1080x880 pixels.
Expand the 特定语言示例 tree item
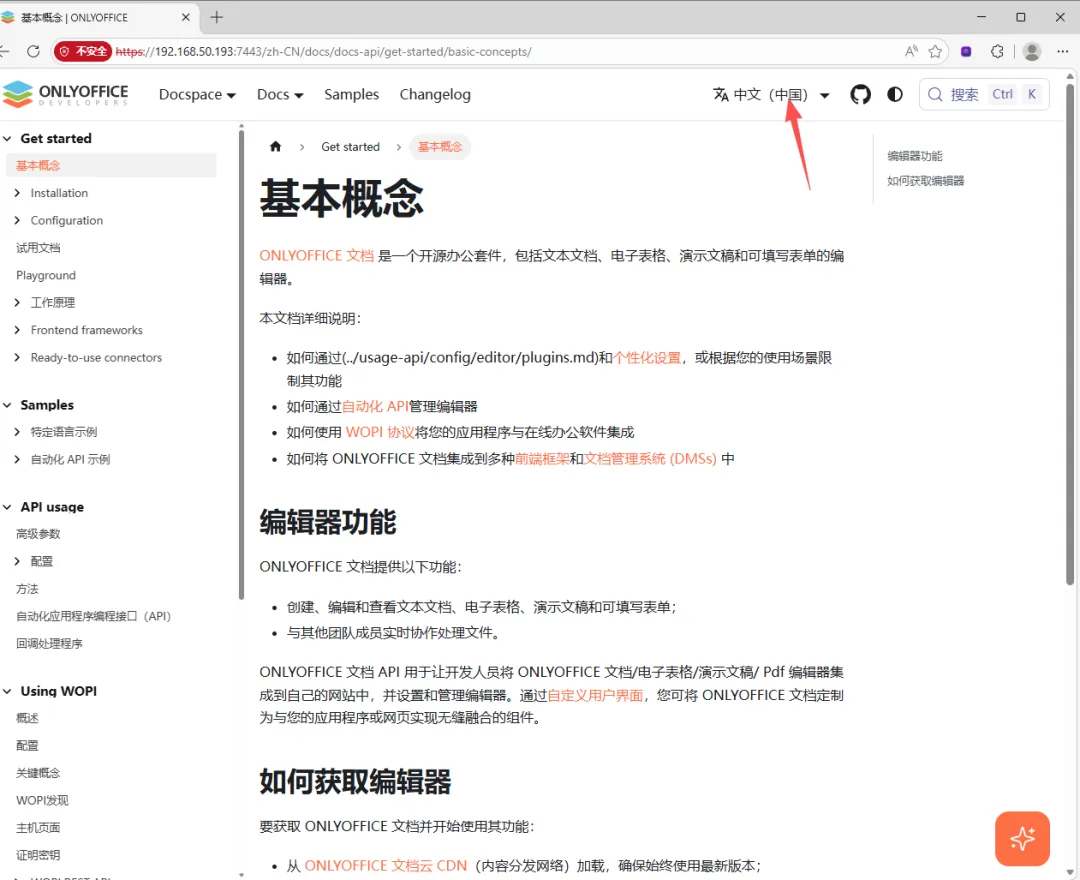point(17,432)
